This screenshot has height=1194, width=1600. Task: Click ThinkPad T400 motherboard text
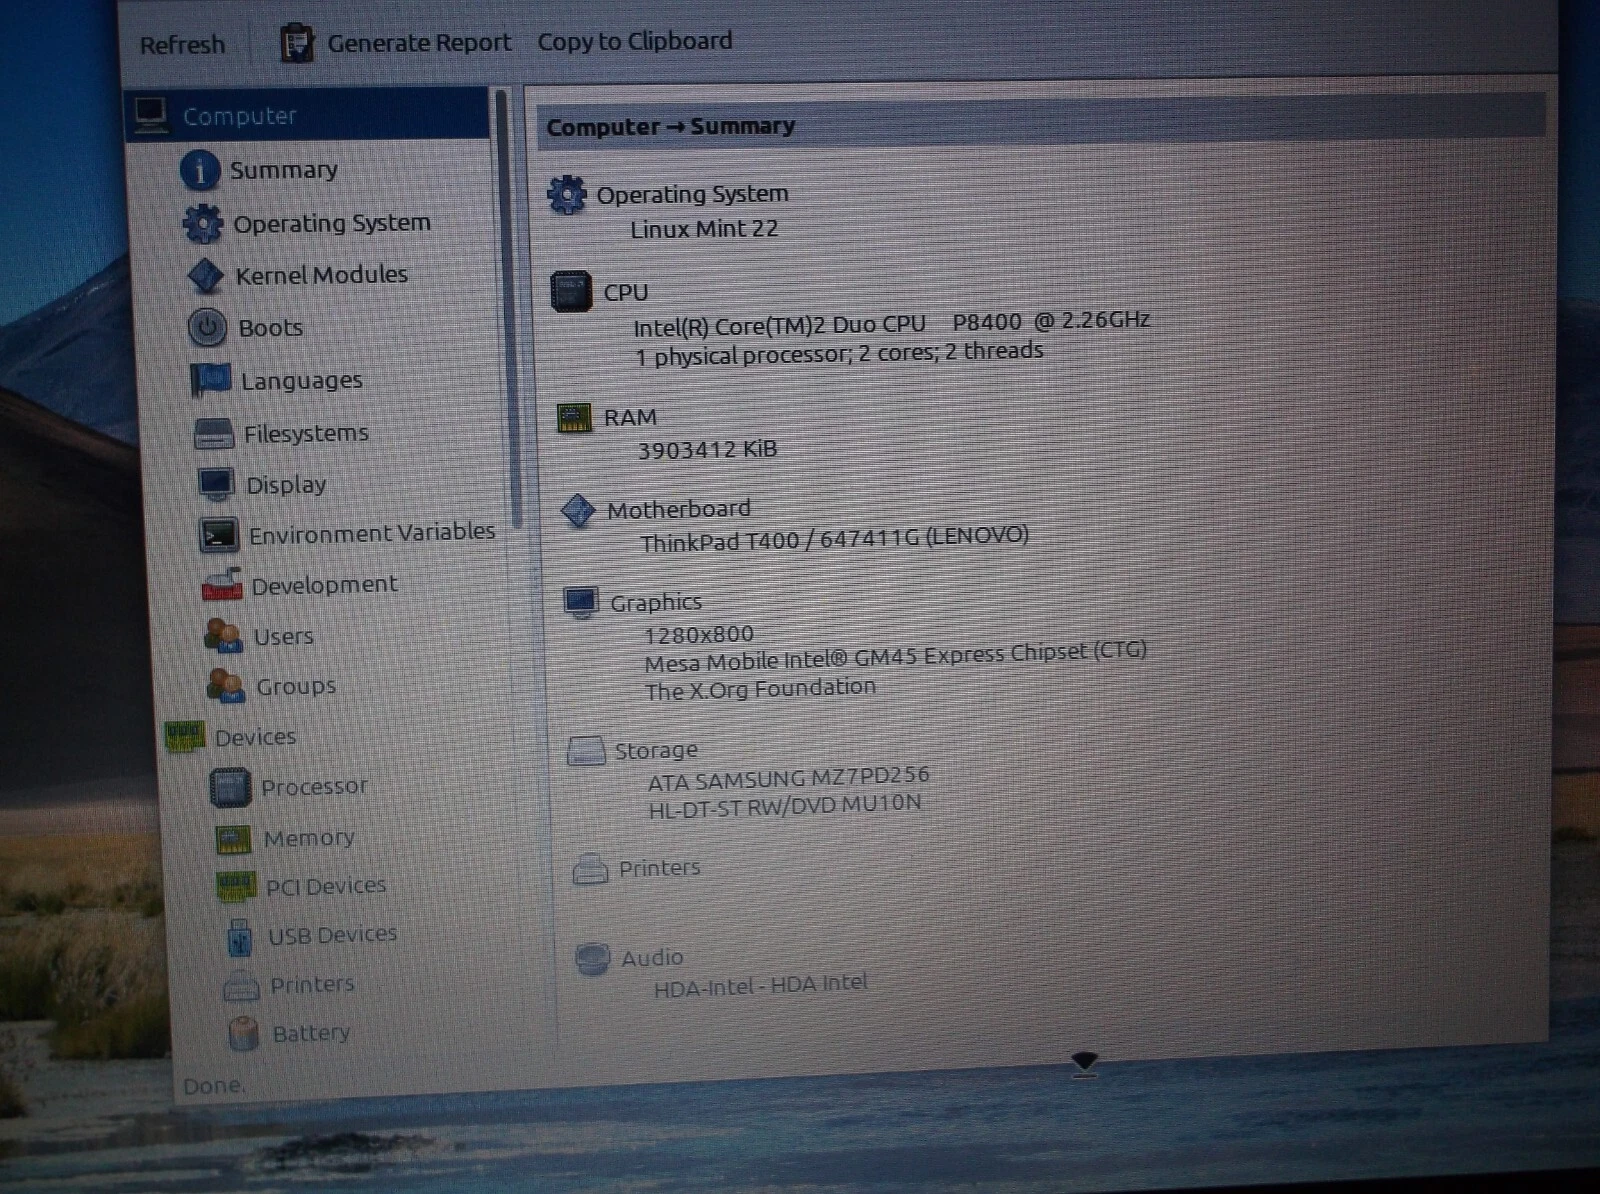pos(834,539)
